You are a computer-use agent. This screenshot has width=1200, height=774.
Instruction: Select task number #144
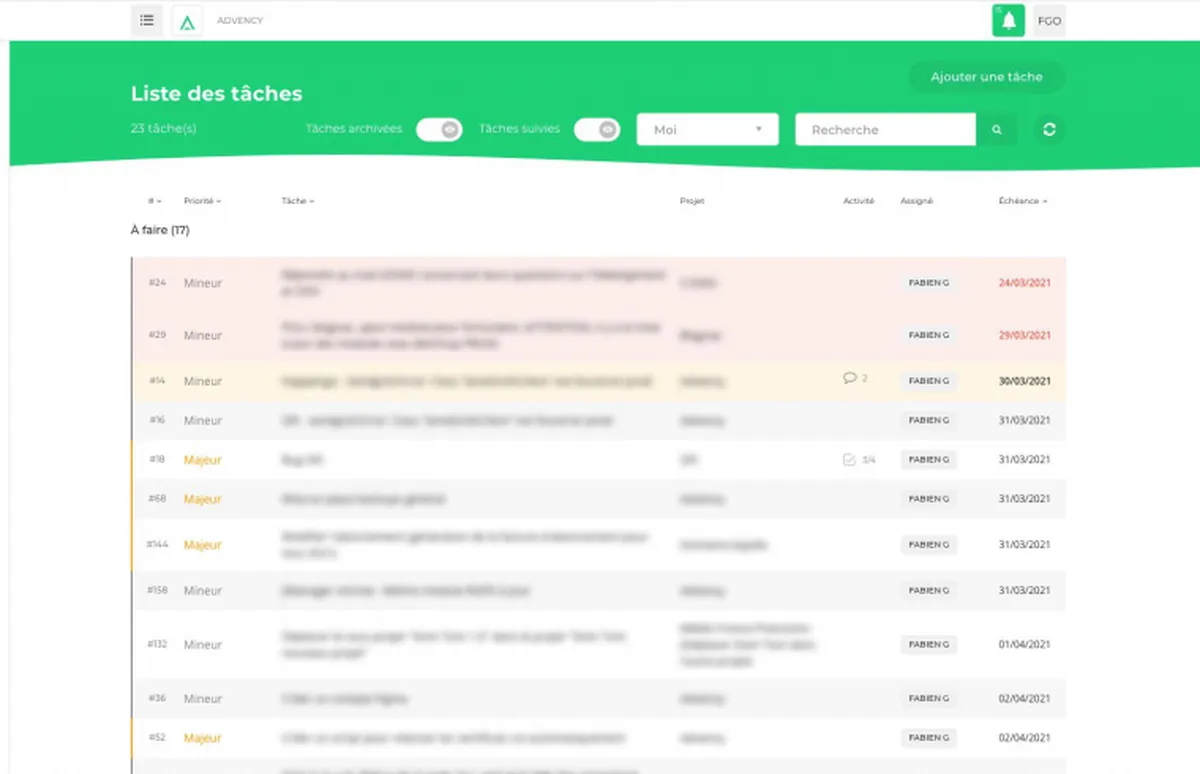(x=157, y=545)
